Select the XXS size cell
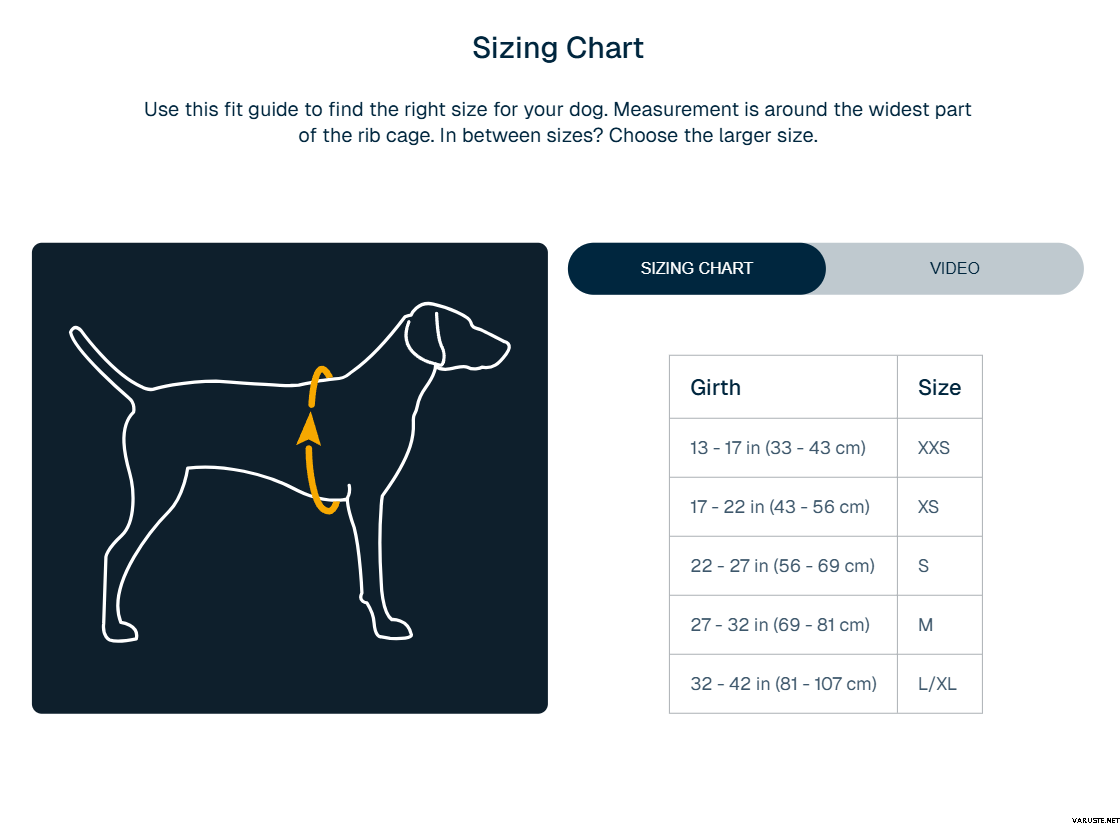1120x823 pixels. [934, 447]
